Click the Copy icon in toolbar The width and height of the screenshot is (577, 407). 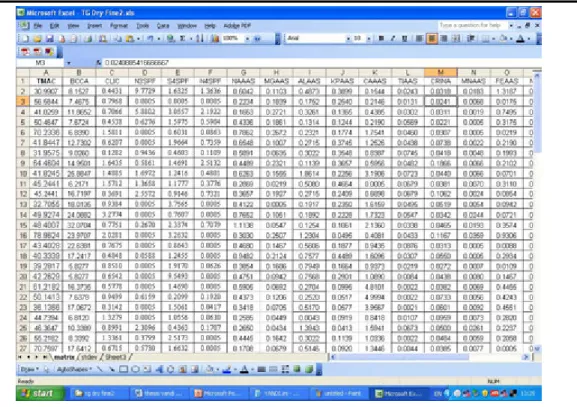tap(118, 38)
